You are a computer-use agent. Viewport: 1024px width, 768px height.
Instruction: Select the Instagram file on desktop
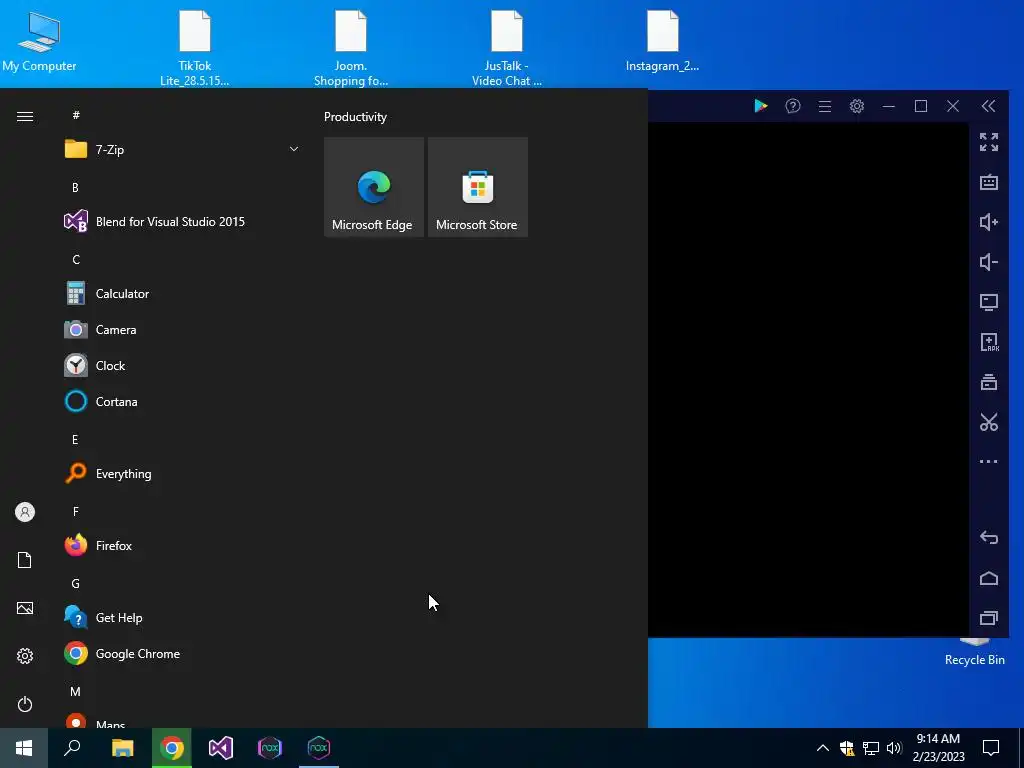point(662,40)
